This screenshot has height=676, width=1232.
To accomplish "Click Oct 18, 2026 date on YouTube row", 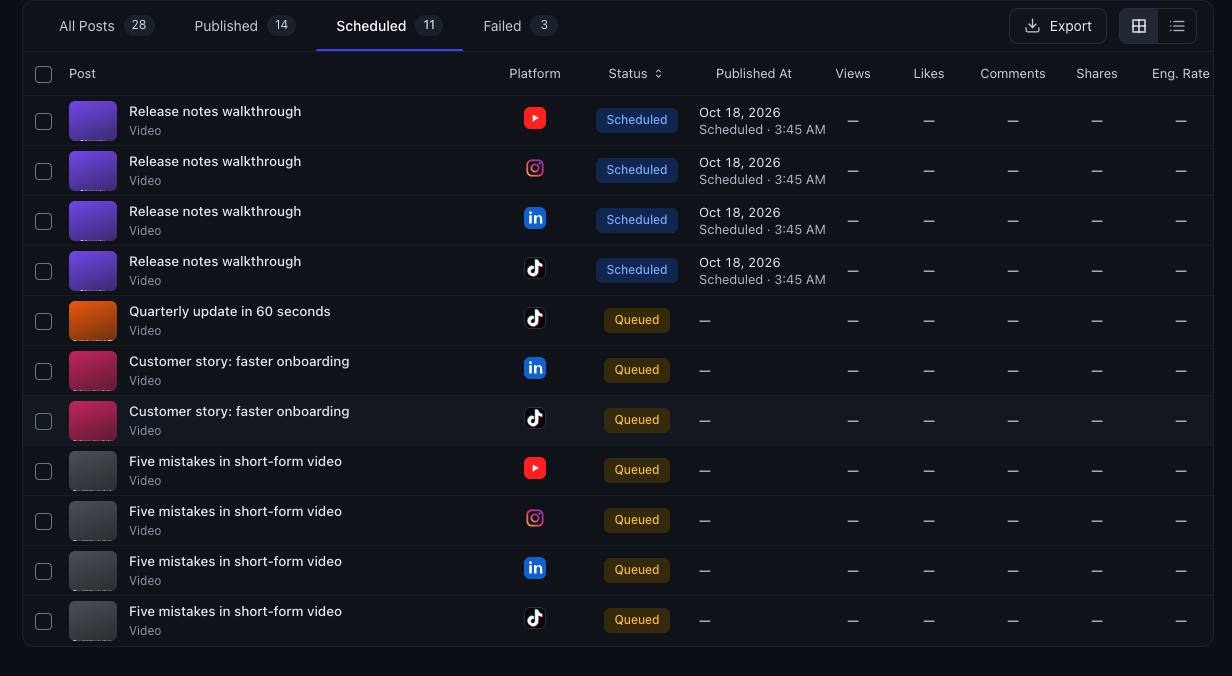I will coord(740,112).
